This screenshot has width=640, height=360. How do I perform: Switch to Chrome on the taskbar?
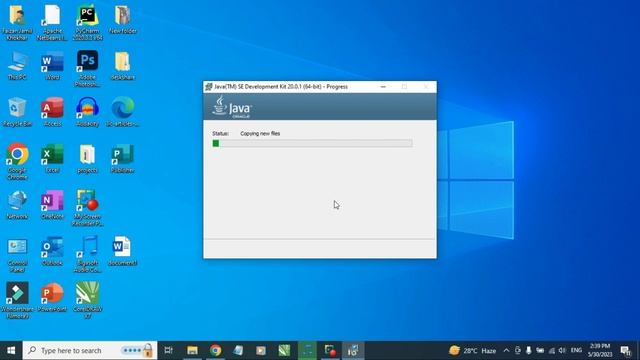pyautogui.click(x=216, y=351)
